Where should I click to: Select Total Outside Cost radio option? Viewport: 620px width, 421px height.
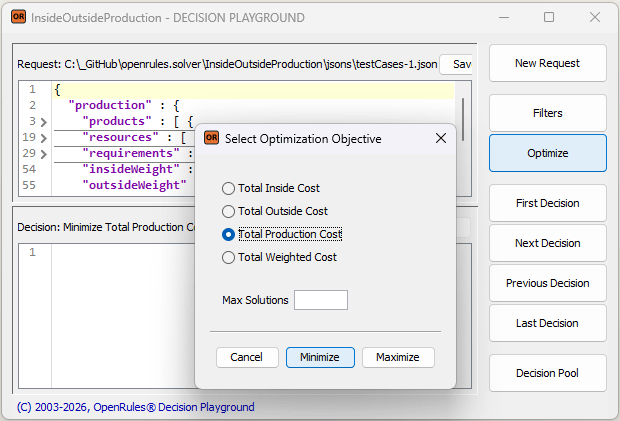click(x=229, y=211)
